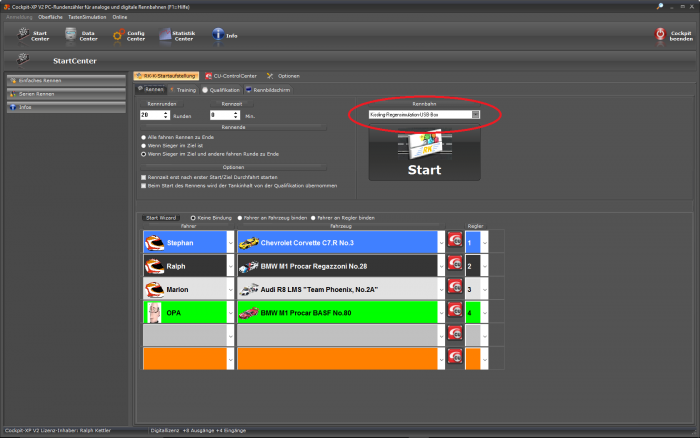Click the Rennrunden number input field
The height and width of the screenshot is (438, 700).
tap(148, 115)
